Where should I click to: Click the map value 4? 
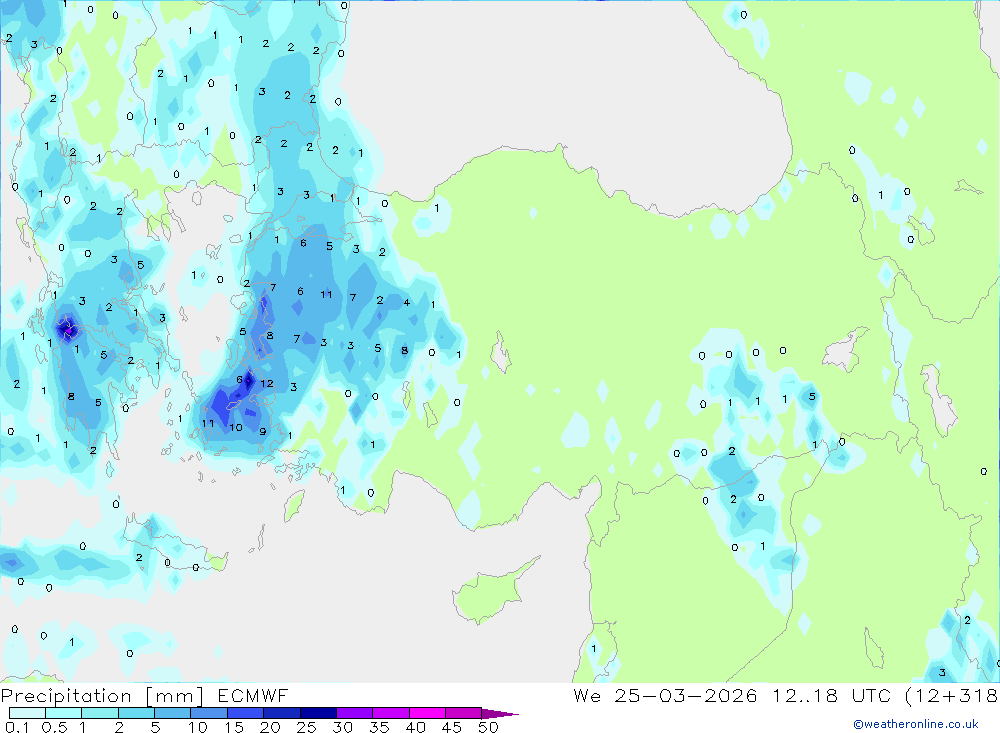406,302
